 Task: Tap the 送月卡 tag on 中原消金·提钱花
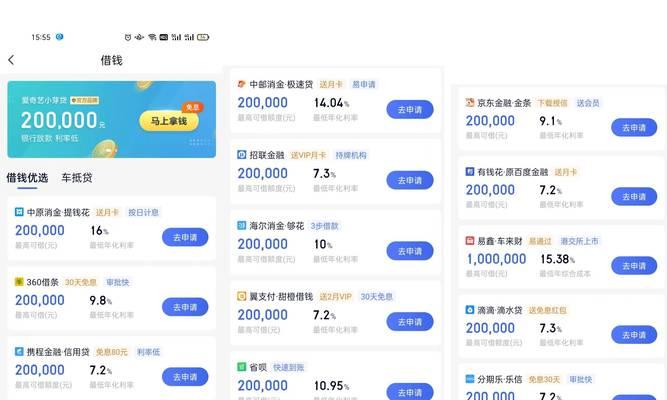[107, 212]
